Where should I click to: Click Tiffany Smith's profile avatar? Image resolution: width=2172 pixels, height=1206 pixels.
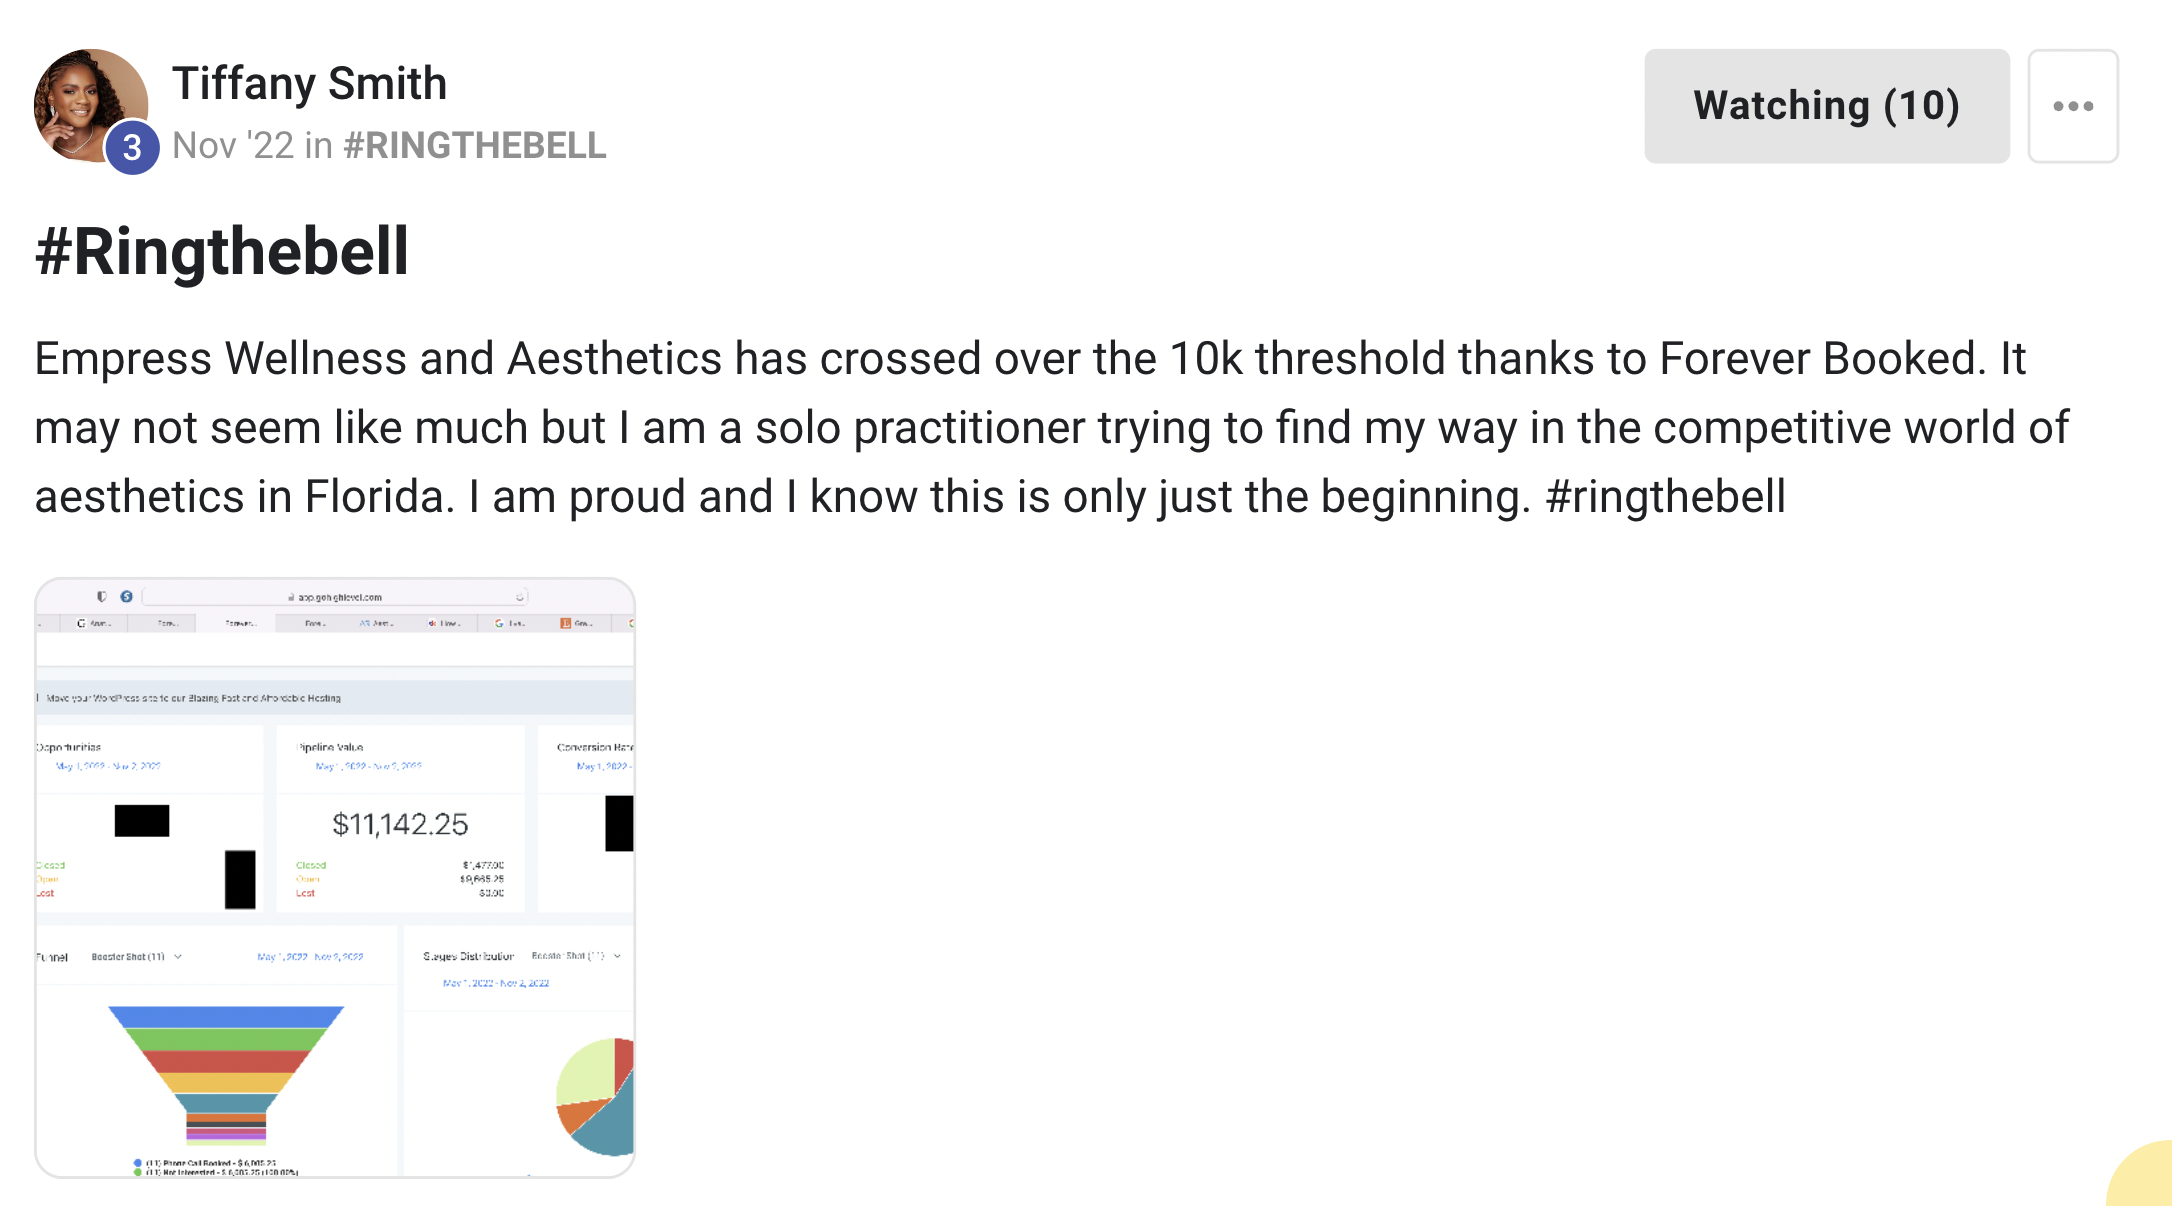click(x=91, y=105)
